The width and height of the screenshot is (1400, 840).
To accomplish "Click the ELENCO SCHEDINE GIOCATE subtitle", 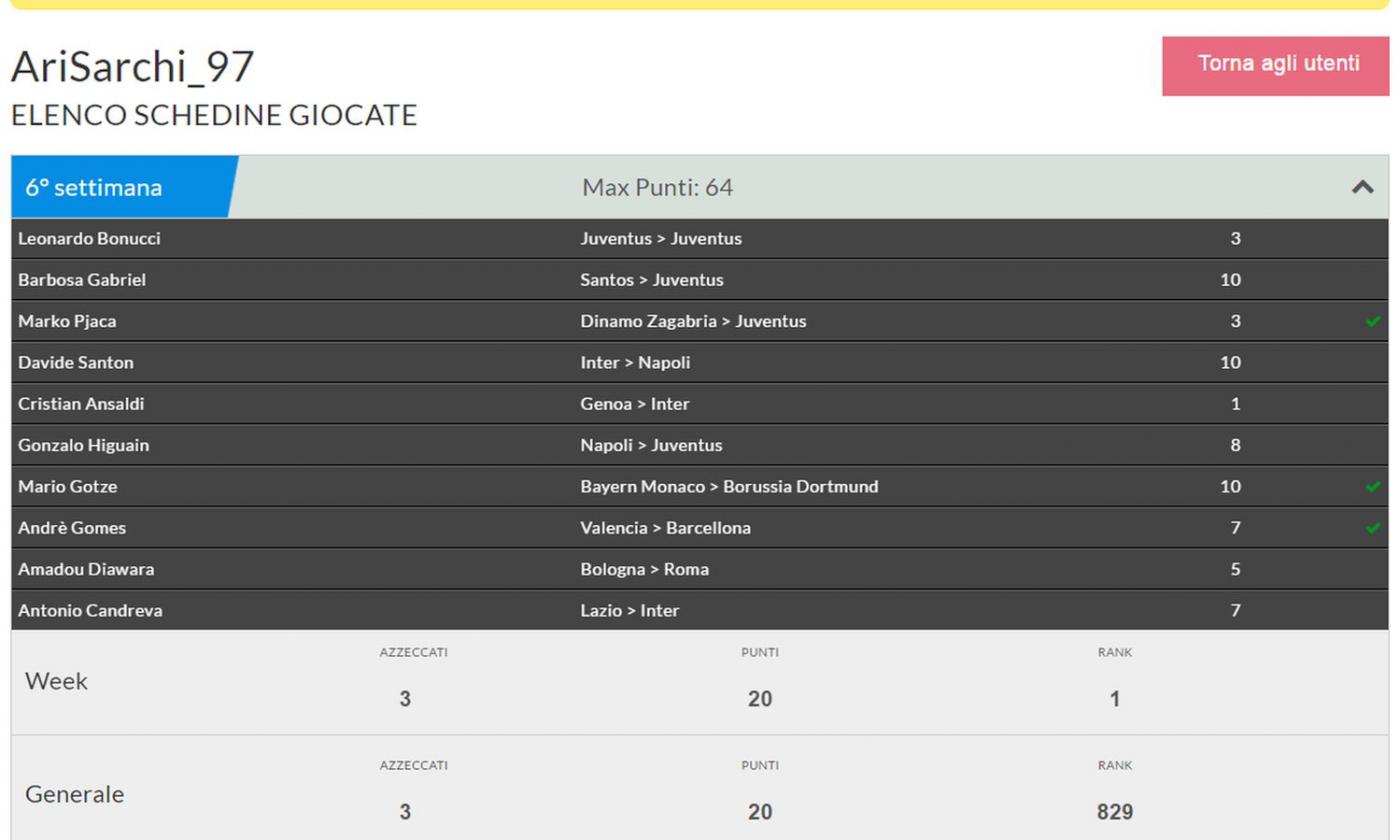I will click(214, 115).
